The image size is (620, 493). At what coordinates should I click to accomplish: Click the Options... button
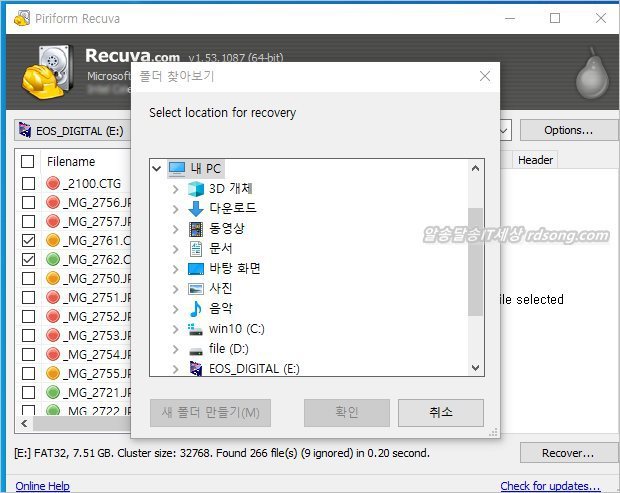pyautogui.click(x=568, y=130)
